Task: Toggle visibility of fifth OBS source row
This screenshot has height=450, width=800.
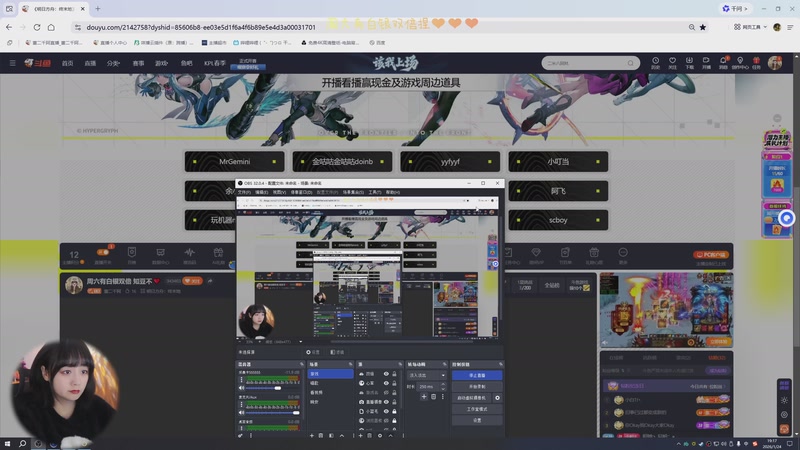Action: [x=386, y=411]
